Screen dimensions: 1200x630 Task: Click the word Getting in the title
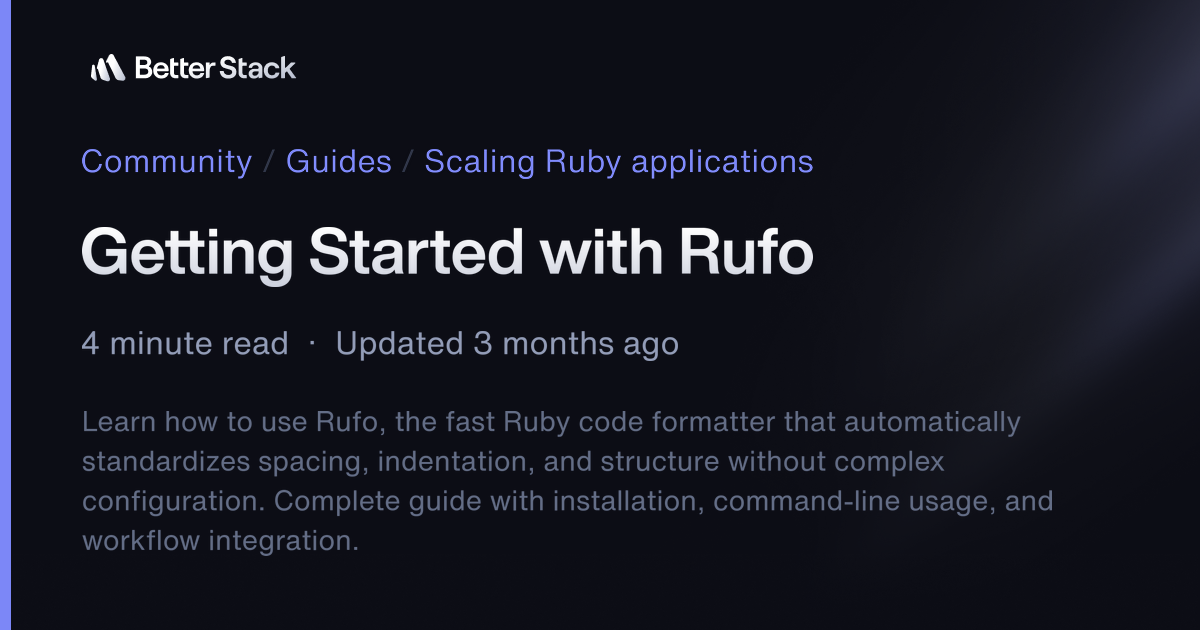(x=187, y=252)
